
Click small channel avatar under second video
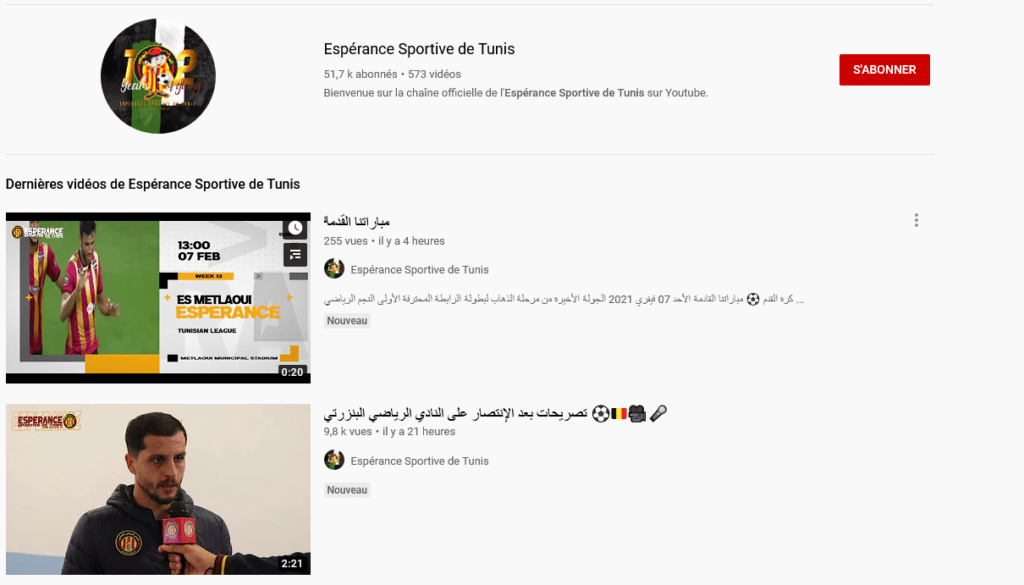334,460
